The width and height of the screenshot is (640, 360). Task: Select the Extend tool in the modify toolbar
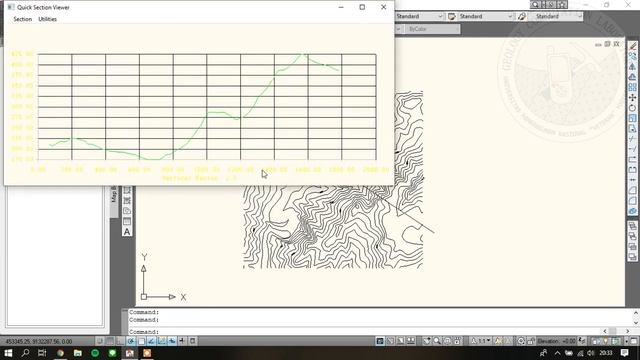(632, 149)
